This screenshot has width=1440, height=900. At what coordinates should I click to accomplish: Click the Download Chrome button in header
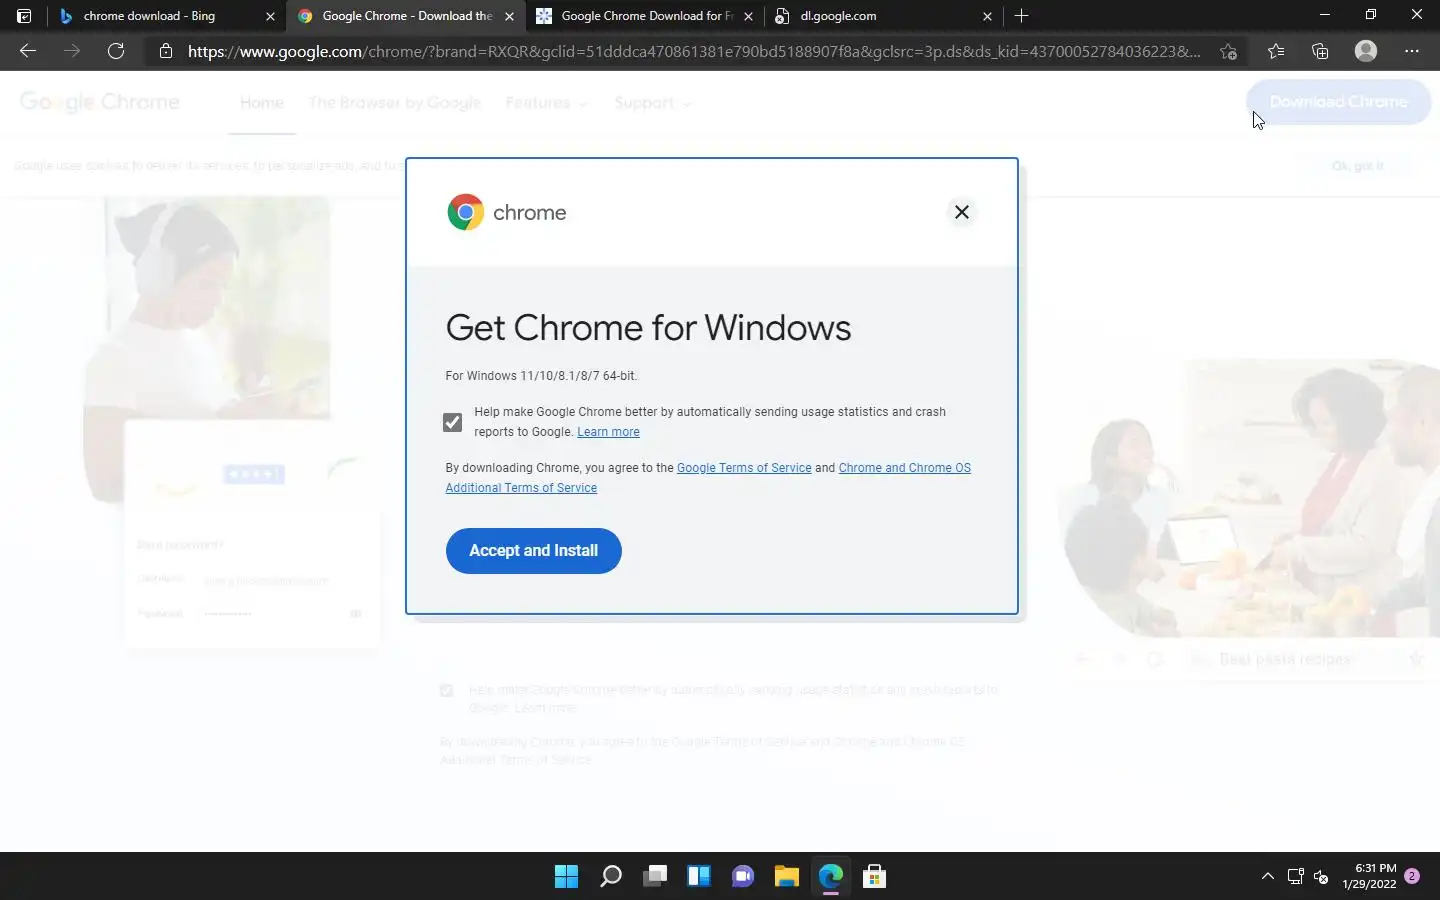[x=1338, y=102]
